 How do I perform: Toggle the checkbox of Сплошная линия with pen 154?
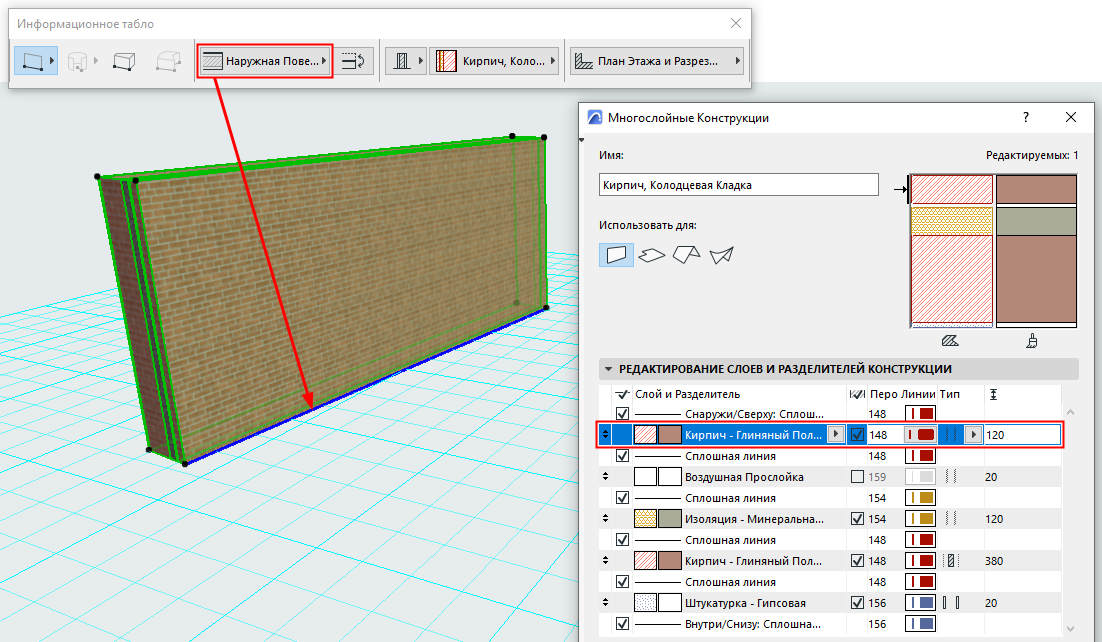coord(622,498)
